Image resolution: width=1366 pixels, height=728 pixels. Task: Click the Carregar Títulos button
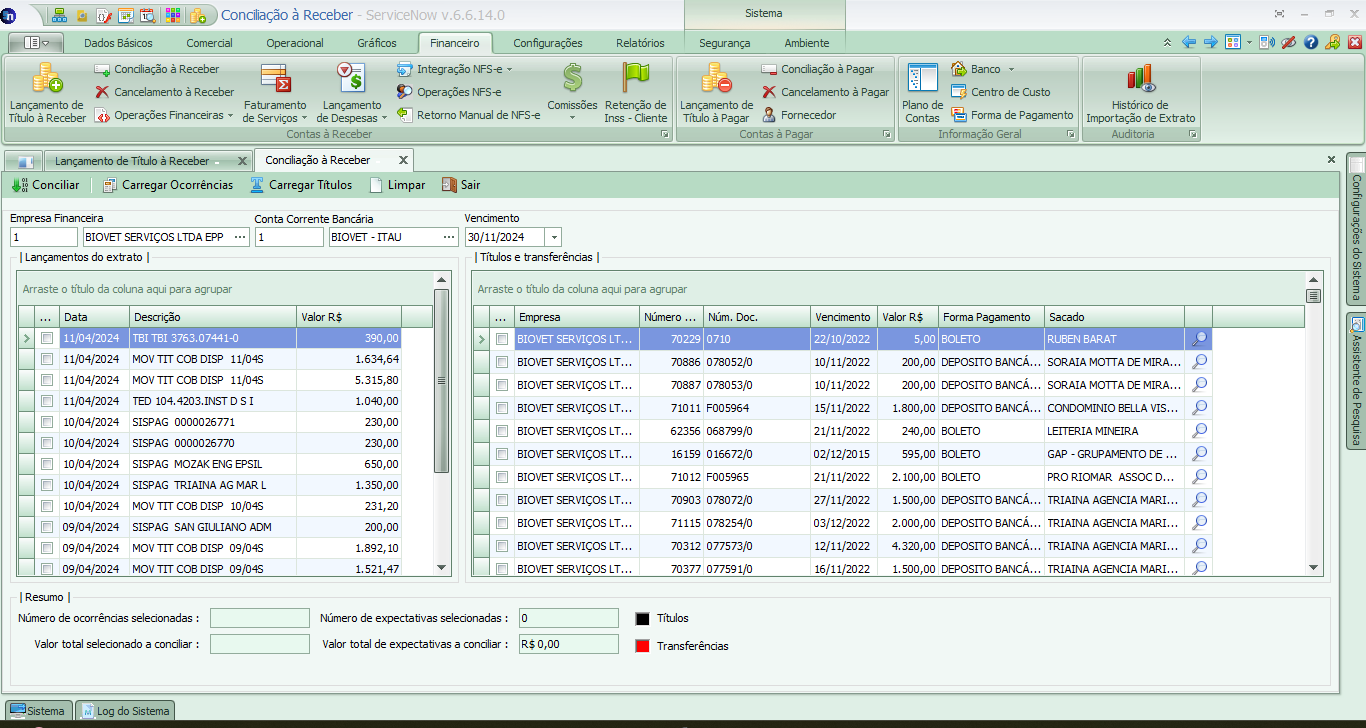[301, 185]
